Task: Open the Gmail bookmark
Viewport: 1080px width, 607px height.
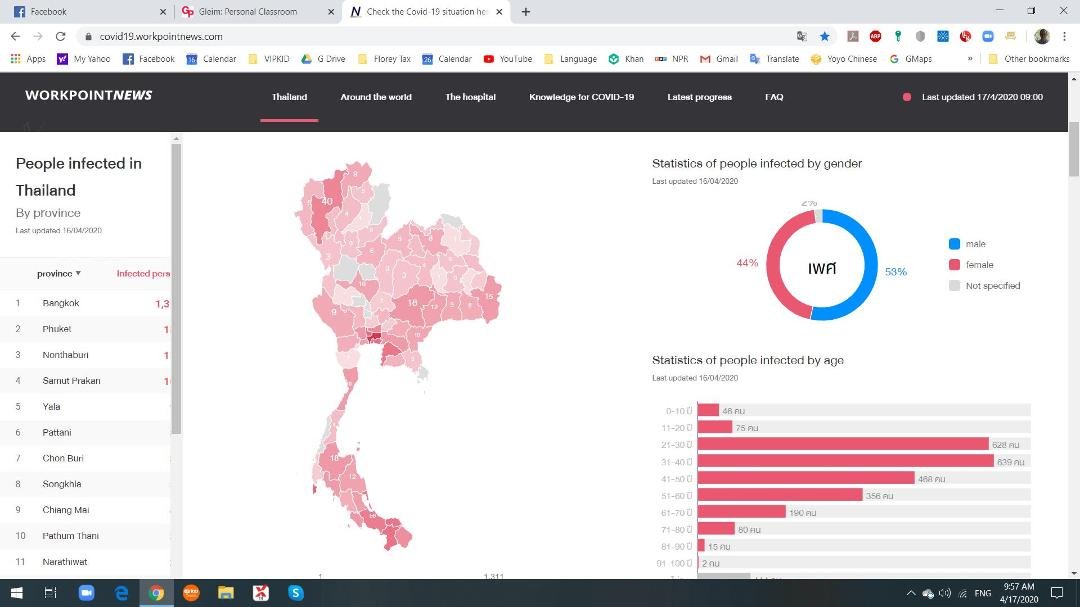Action: point(719,59)
